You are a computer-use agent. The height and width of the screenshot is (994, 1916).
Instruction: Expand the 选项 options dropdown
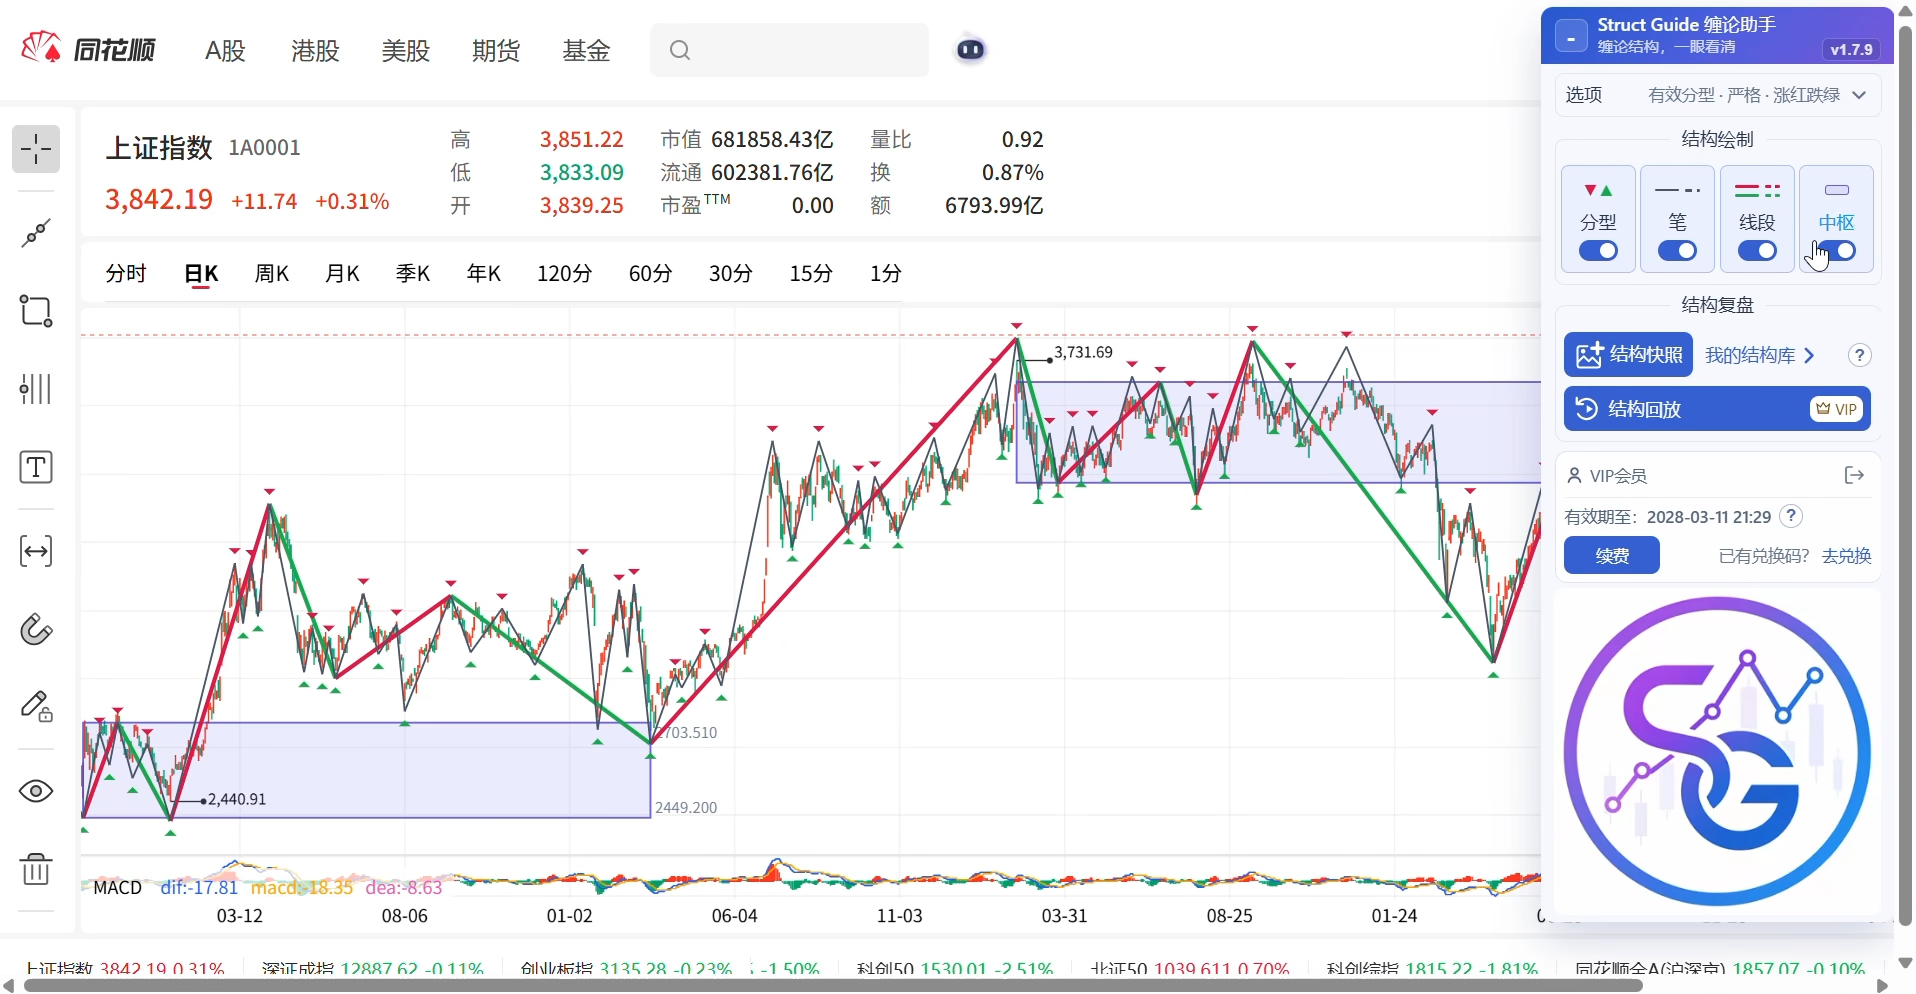[1717, 95]
